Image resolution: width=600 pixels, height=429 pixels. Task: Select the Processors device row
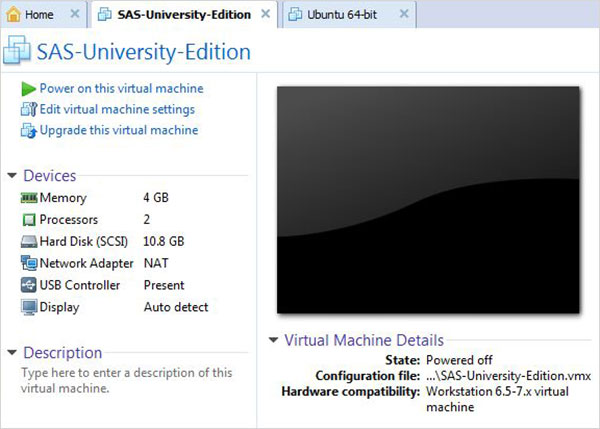click(x=86, y=220)
